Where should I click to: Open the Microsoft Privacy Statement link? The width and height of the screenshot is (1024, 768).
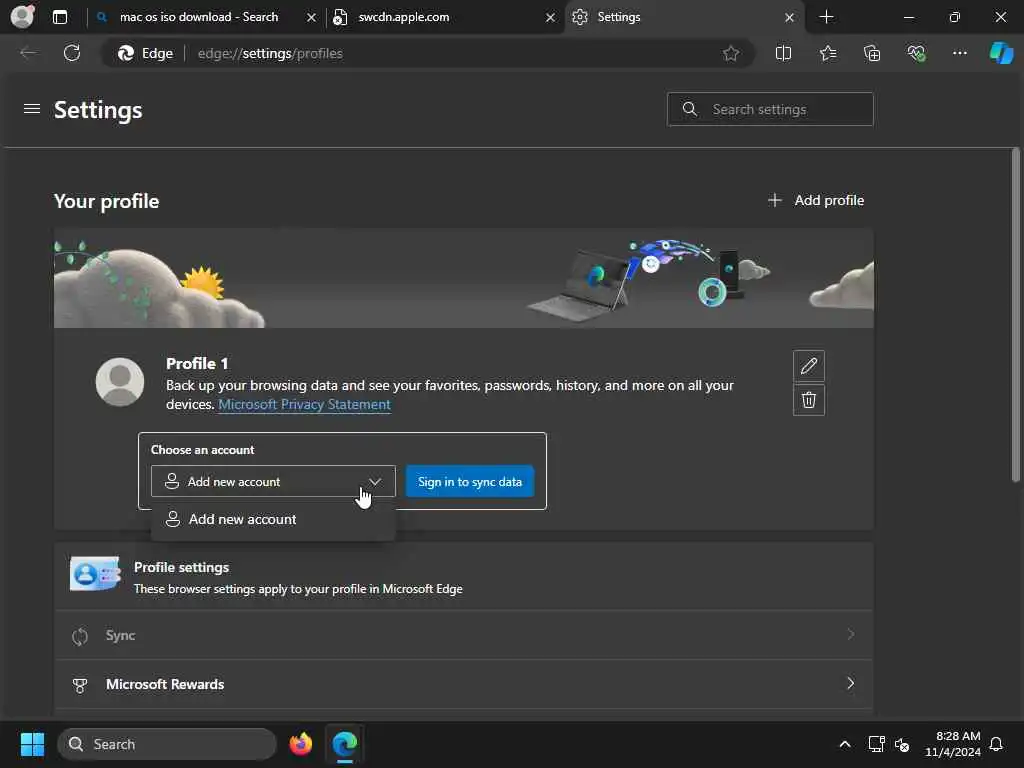pos(304,404)
